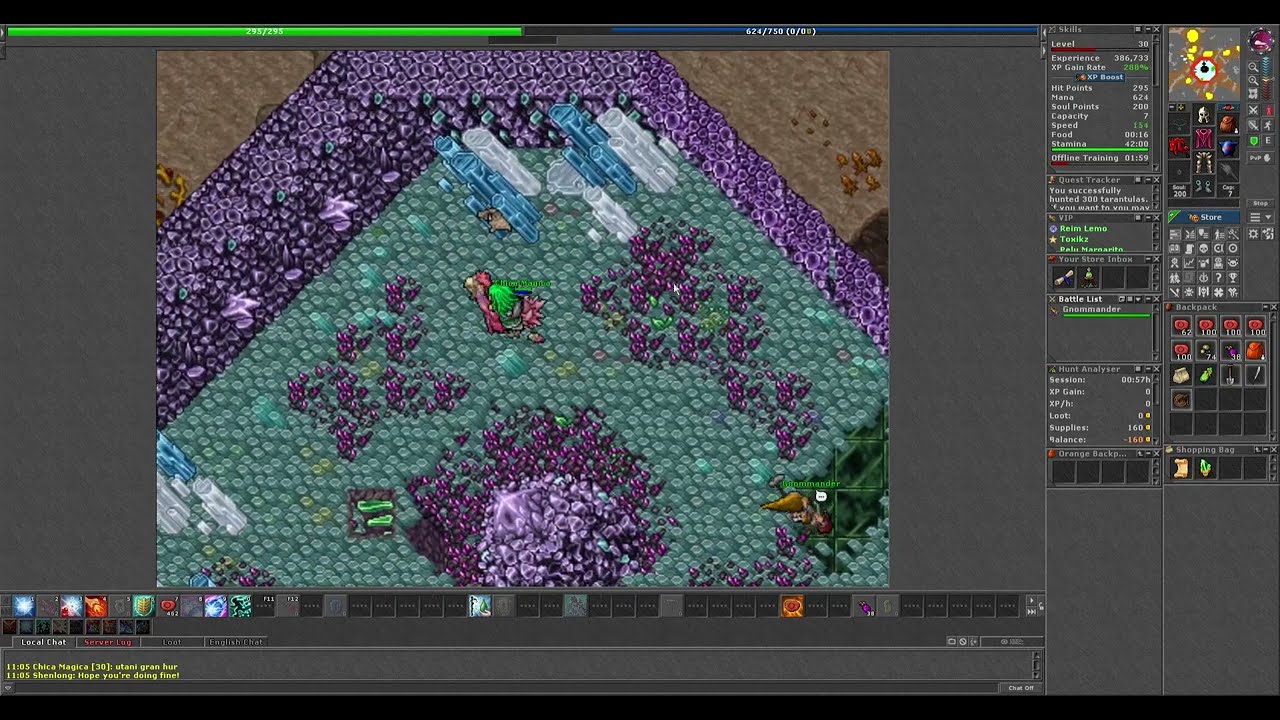Select the magenta armor equipment slot
Viewport: 1280px width, 720px height.
[x=1203, y=138]
